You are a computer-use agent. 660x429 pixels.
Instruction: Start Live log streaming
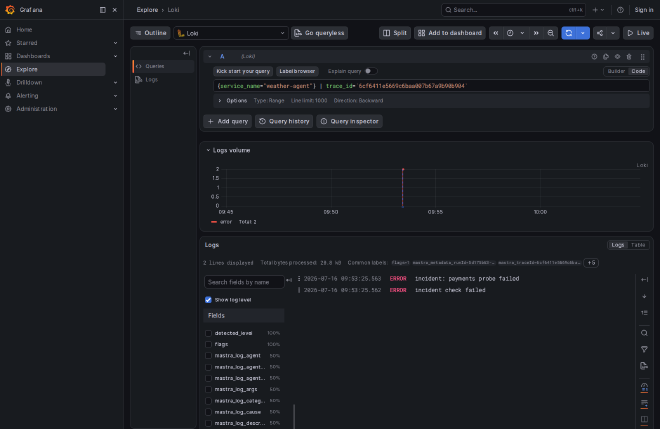pos(638,33)
